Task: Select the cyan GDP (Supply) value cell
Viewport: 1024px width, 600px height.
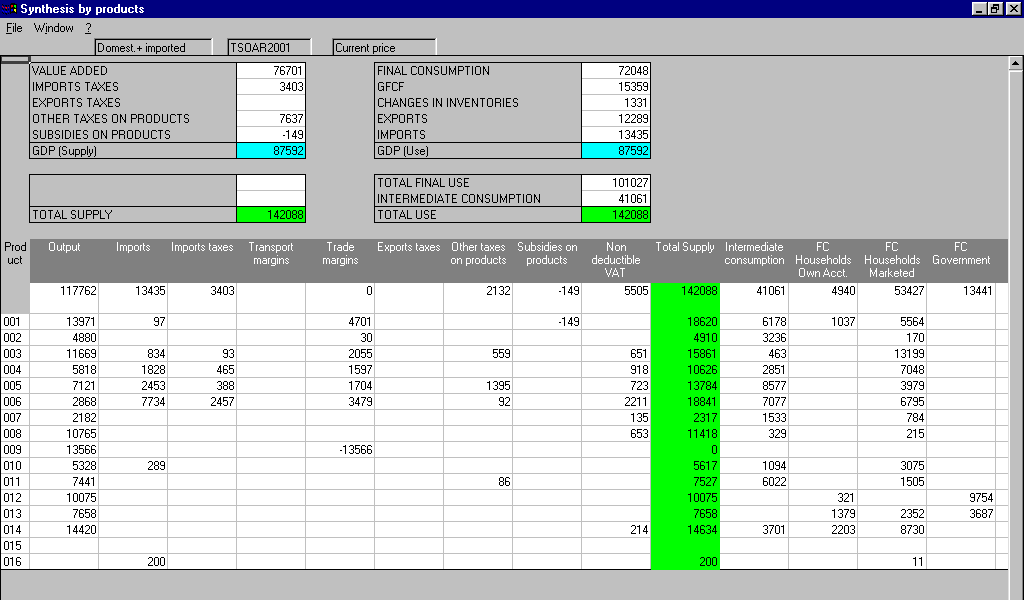Action: pos(271,151)
